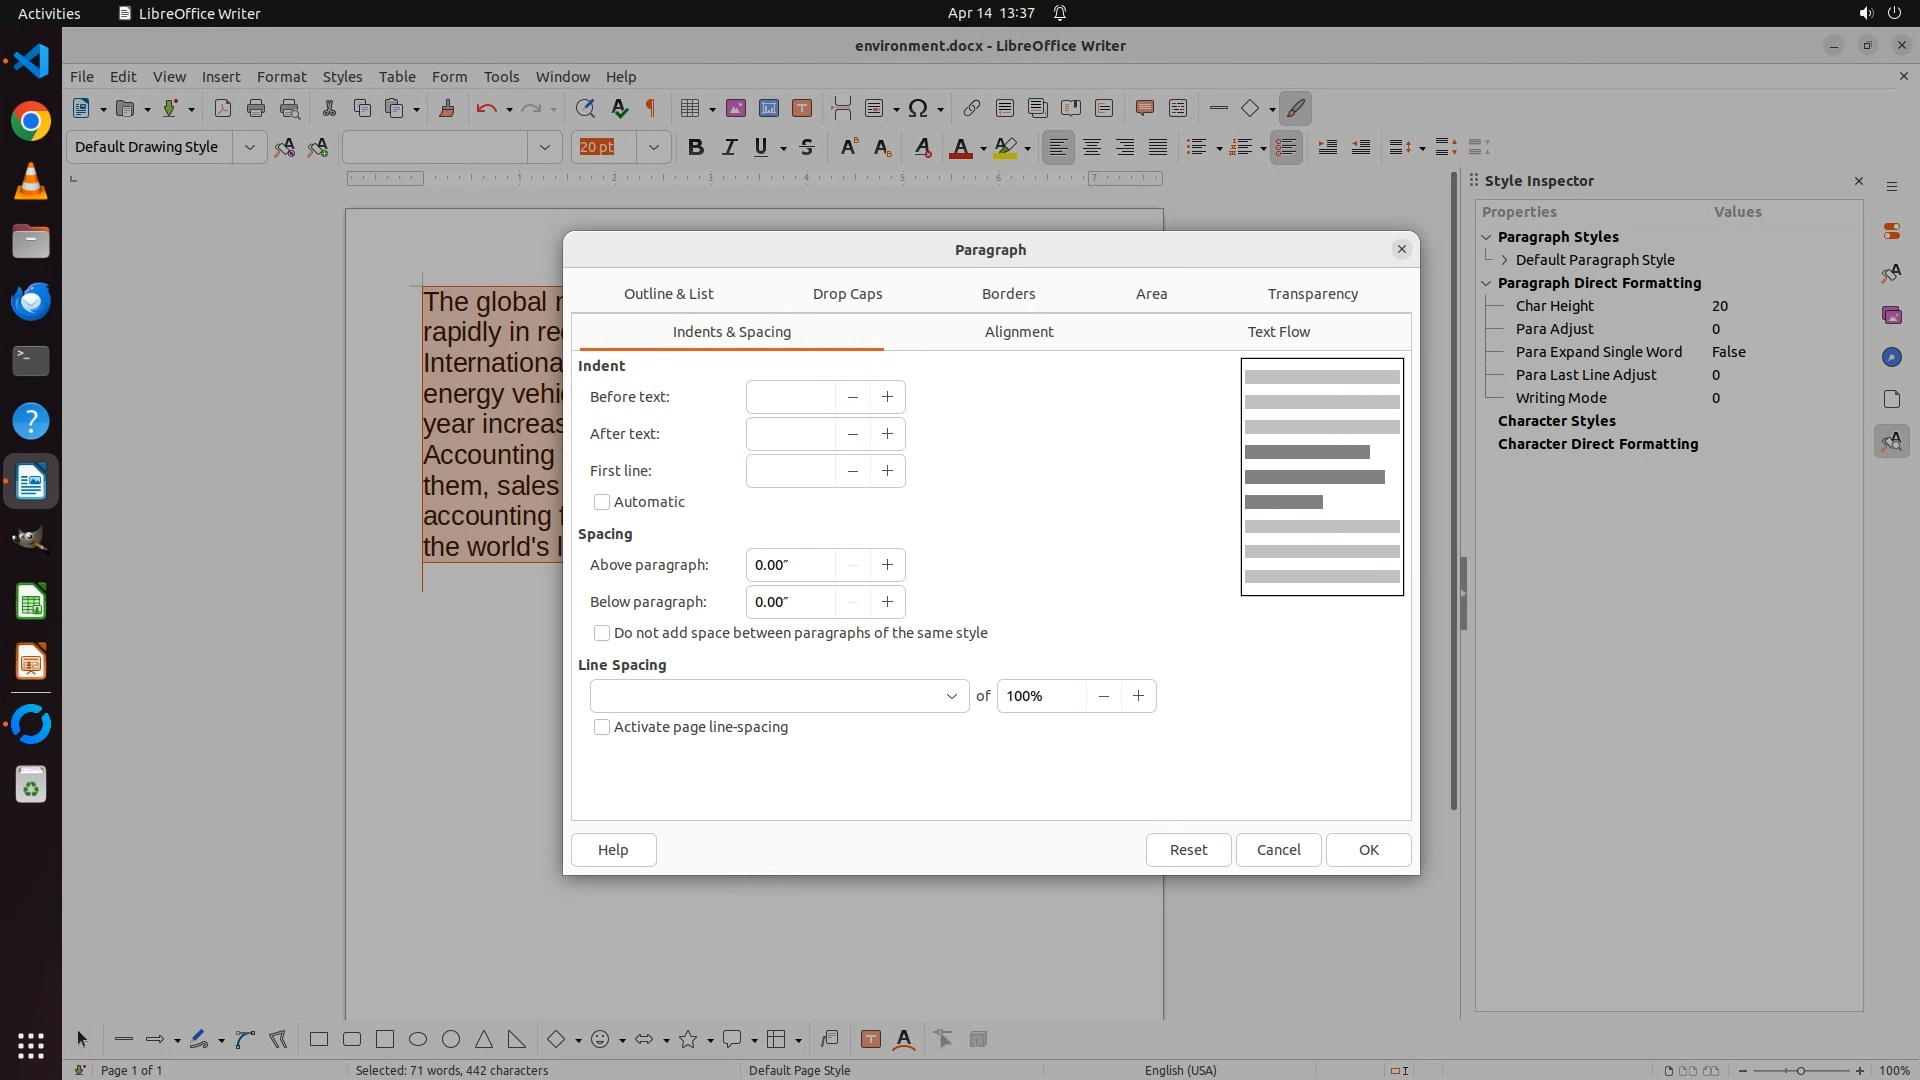Click the Bold formatting icon

tap(696, 147)
